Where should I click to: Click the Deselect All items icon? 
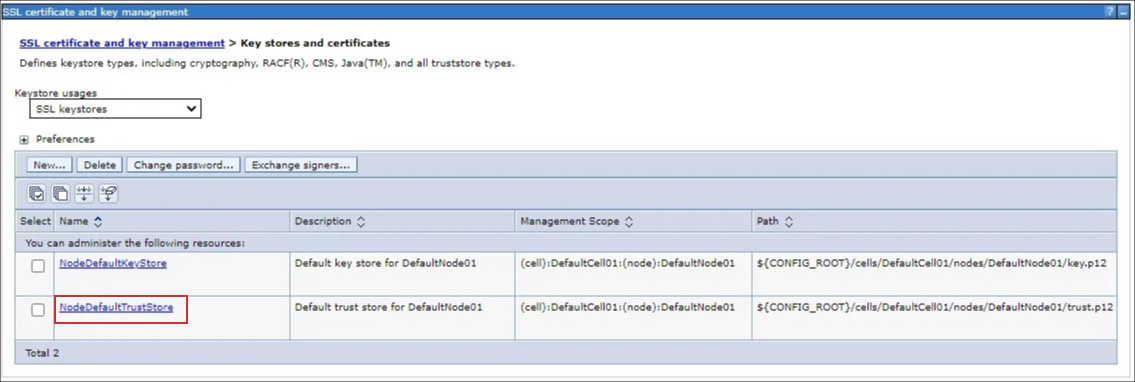(61, 193)
